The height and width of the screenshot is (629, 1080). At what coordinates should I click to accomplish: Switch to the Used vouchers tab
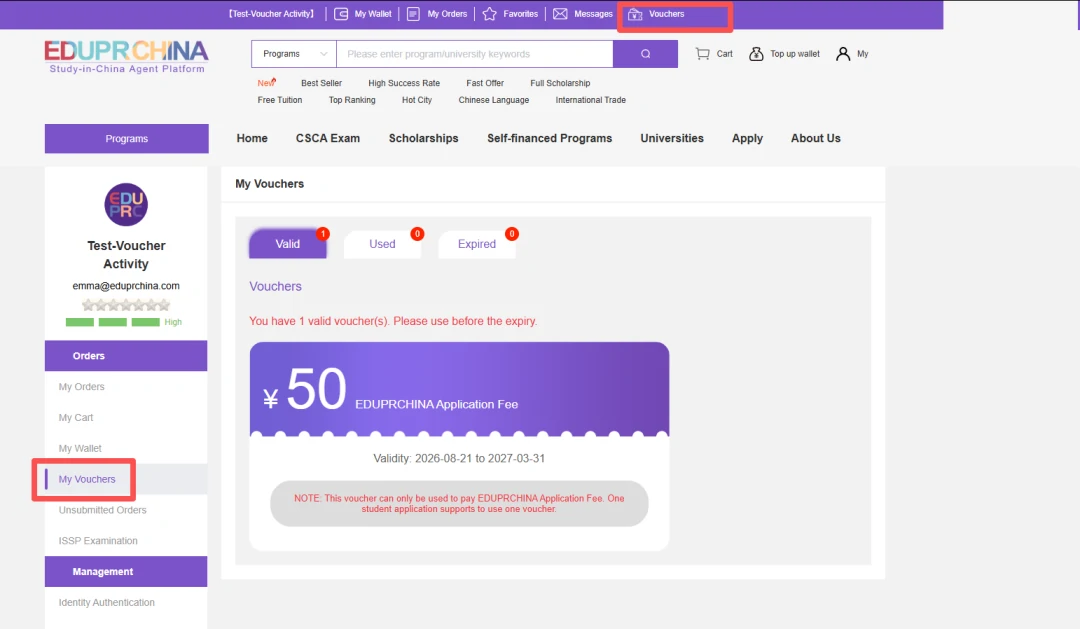pos(382,244)
